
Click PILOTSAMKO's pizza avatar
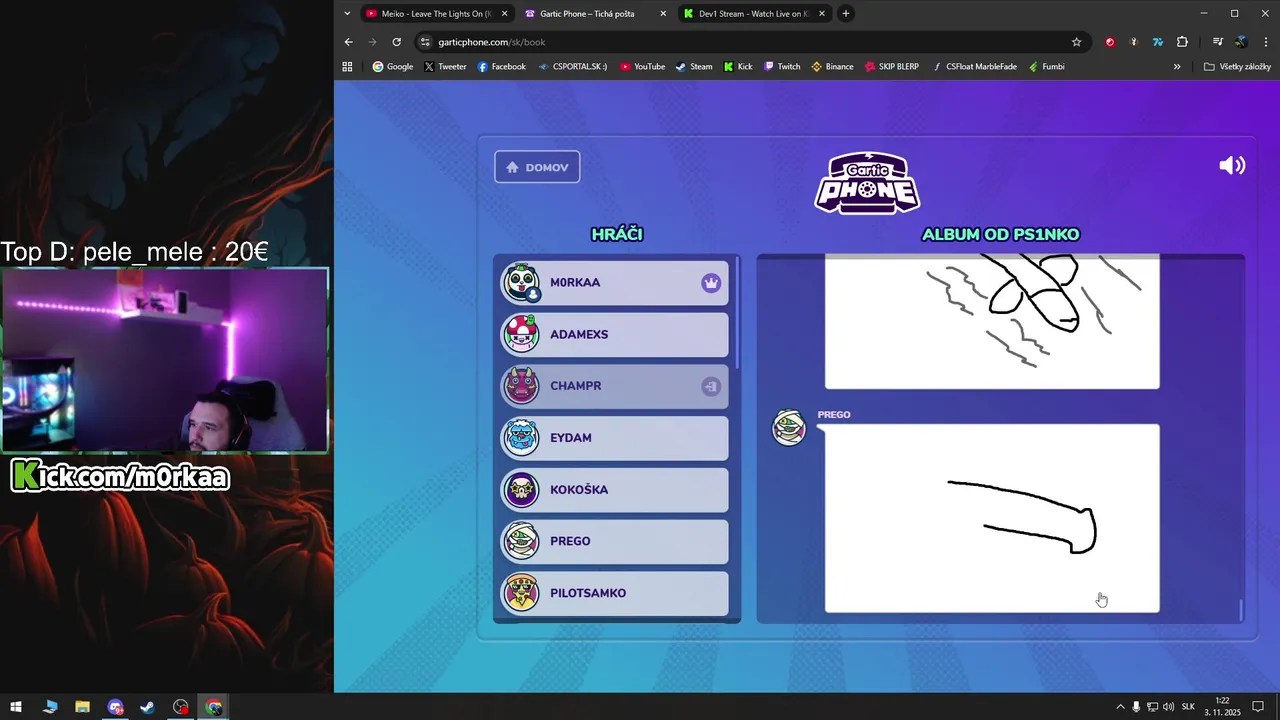521,593
